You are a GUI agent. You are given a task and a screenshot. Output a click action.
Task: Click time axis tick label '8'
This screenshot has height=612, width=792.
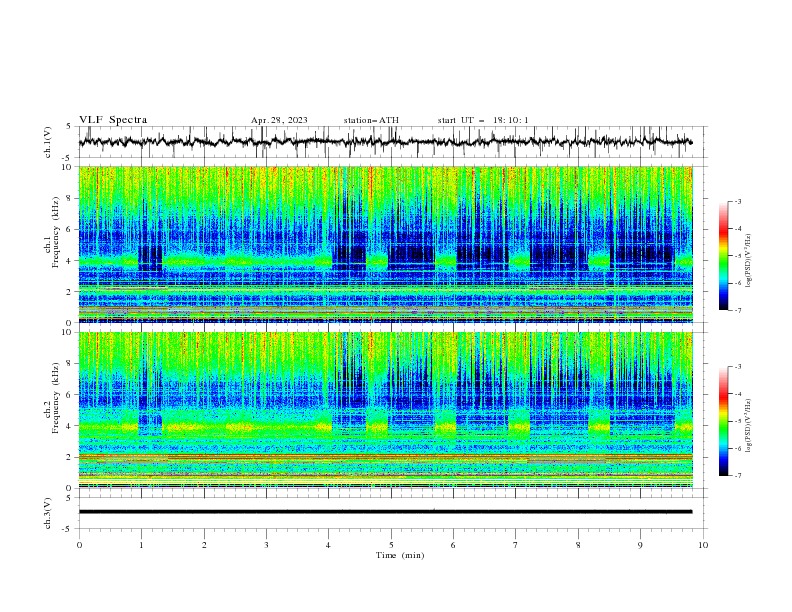(578, 545)
